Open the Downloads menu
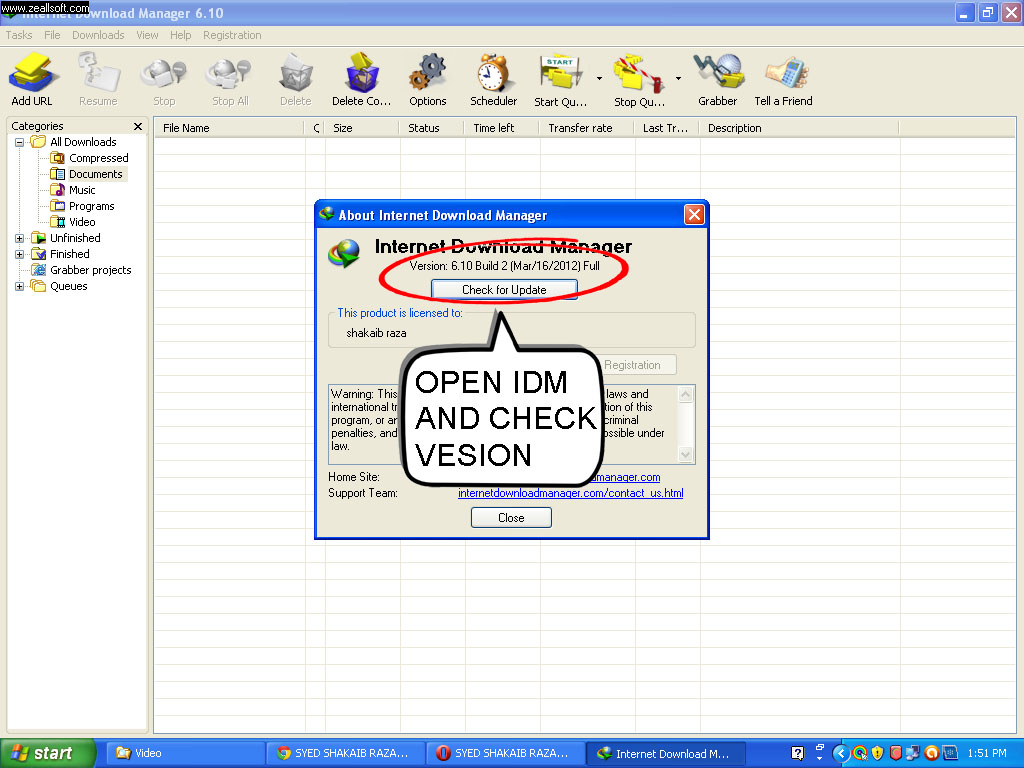 pos(98,35)
